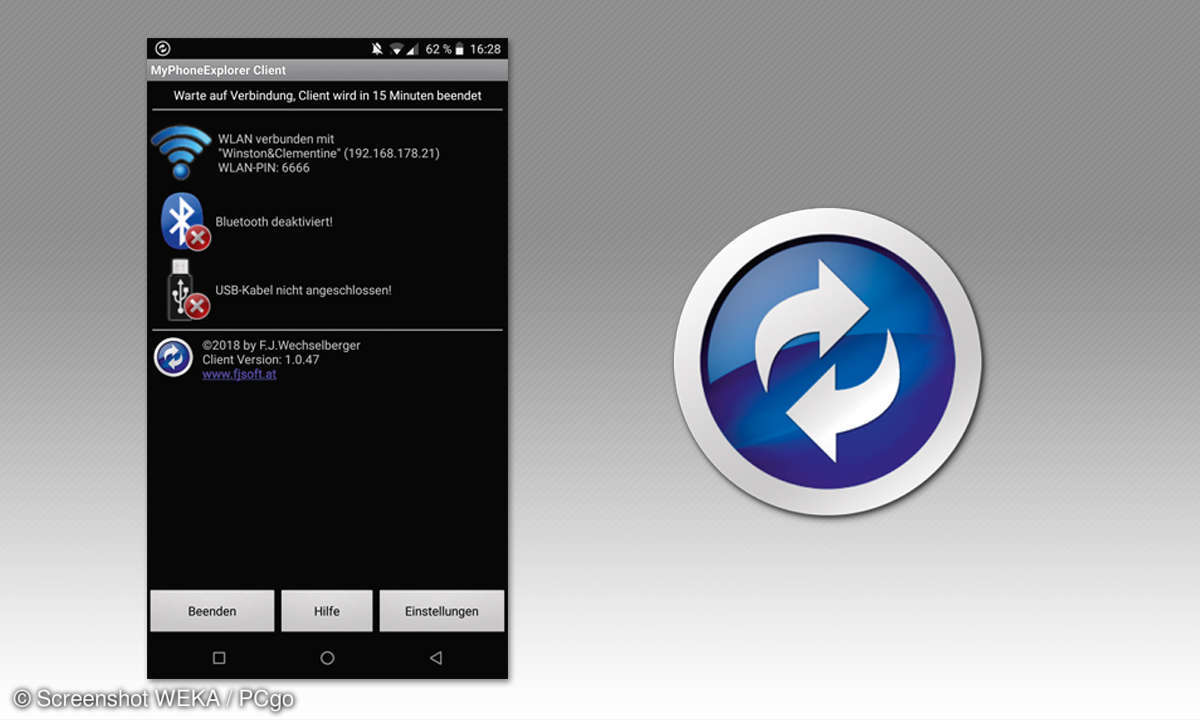Tap the 'Bluetooth deaktiviert!' text
Viewport: 1200px width, 720px height.
[274, 221]
